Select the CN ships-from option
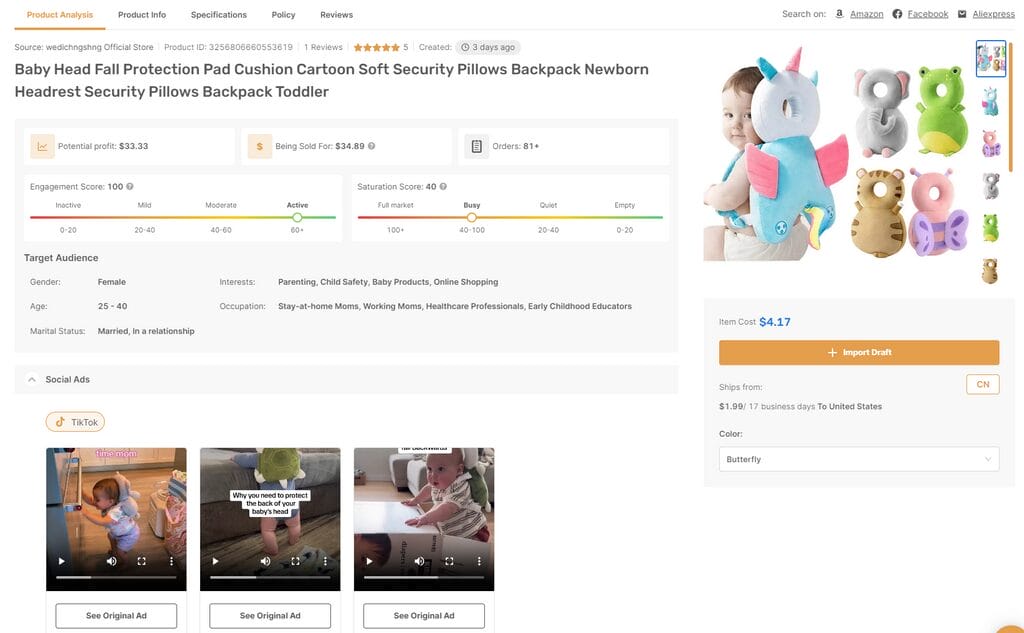This screenshot has height=633, width=1024. [x=982, y=385]
